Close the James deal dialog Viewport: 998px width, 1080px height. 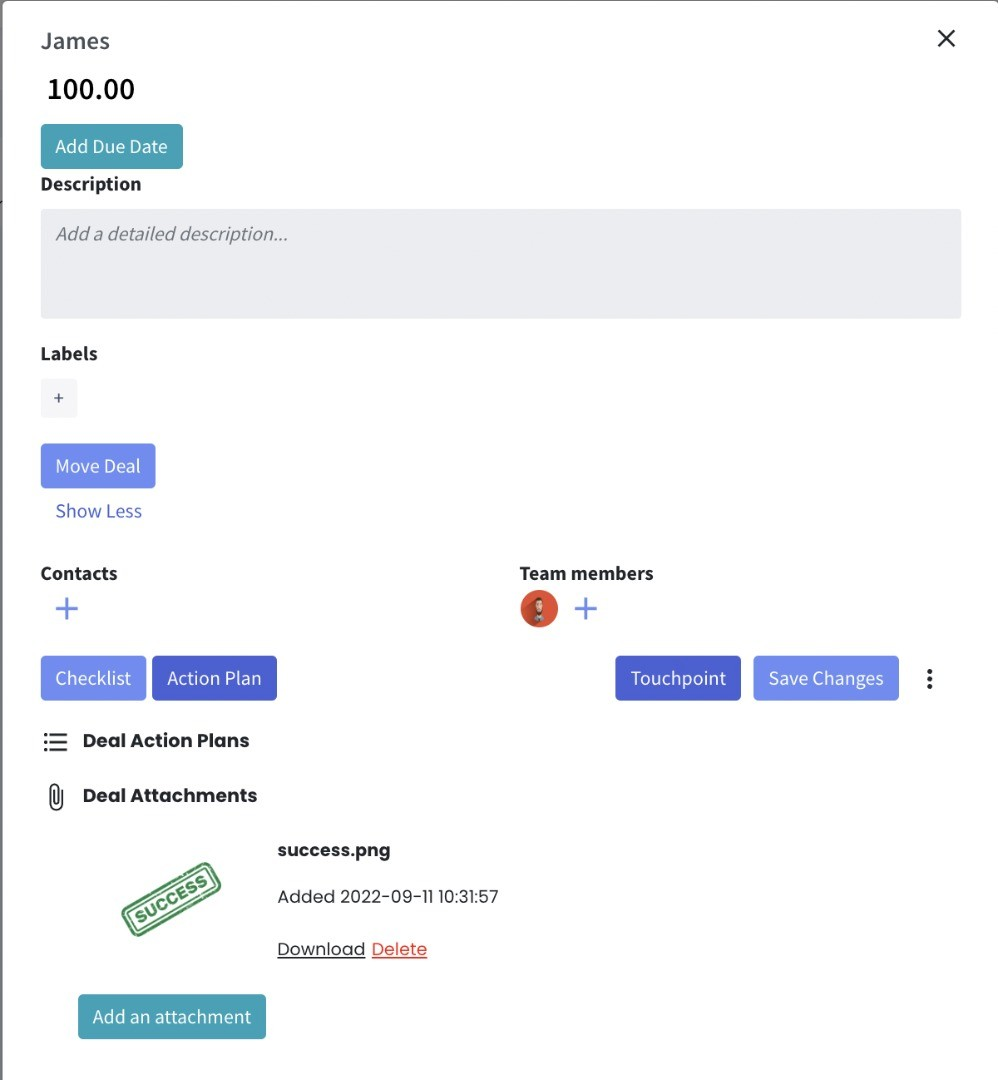click(x=945, y=38)
